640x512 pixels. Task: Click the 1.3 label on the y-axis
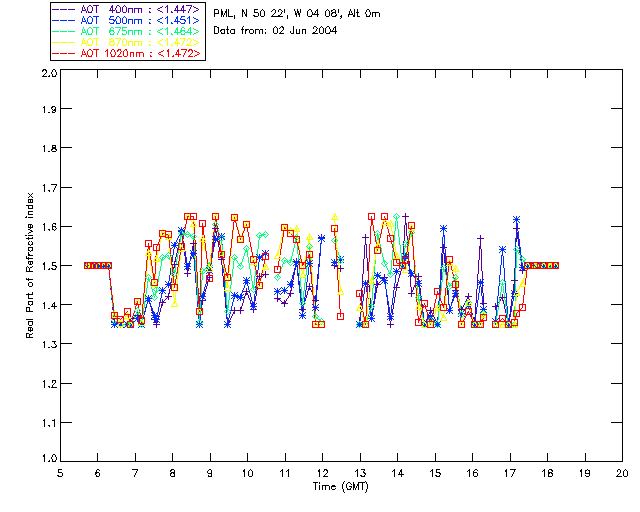click(49, 344)
